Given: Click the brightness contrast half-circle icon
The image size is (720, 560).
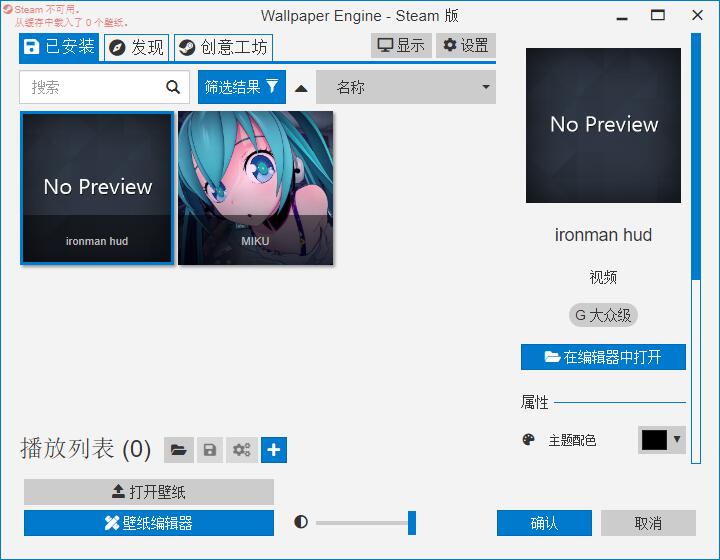Looking at the screenshot, I should click(x=301, y=522).
